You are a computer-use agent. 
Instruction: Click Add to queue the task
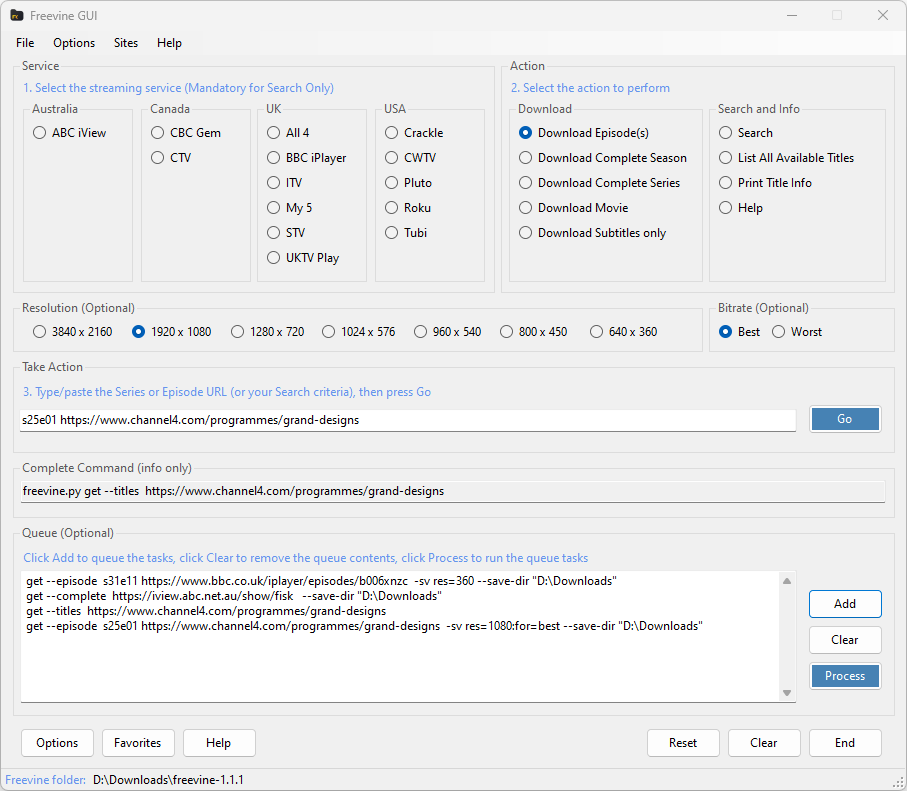point(845,604)
